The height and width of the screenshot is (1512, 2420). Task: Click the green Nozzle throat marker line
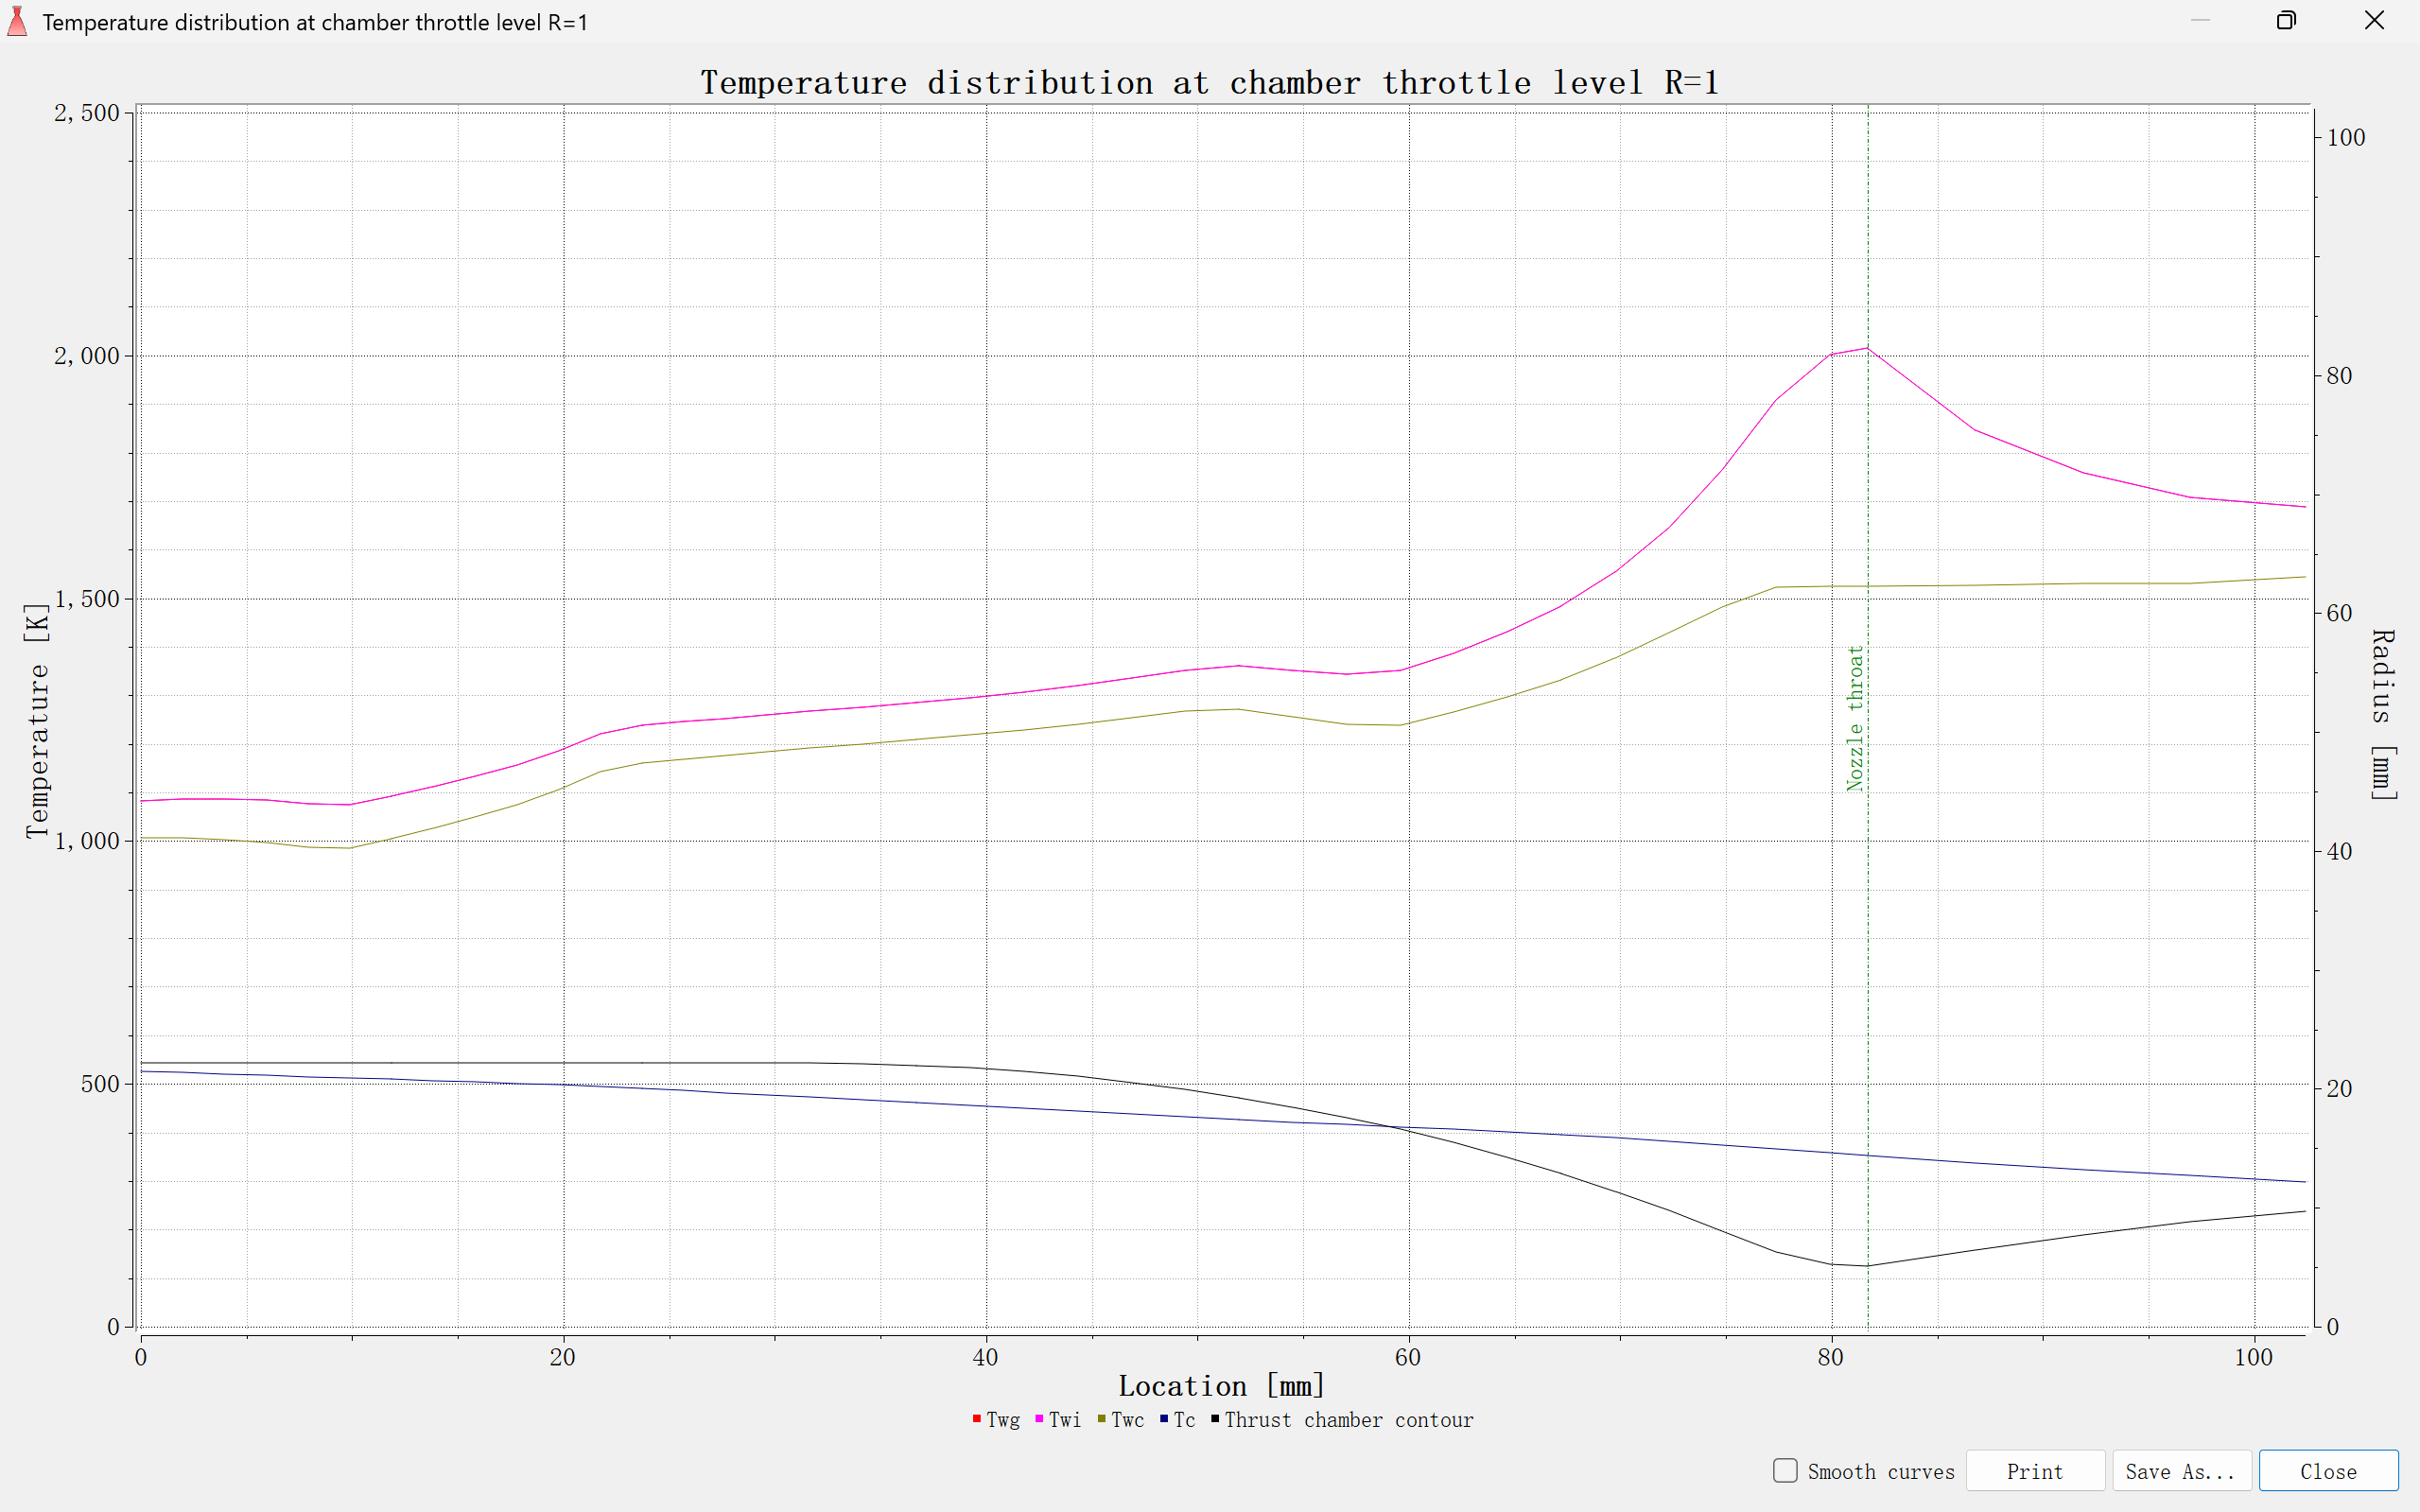(x=1868, y=900)
